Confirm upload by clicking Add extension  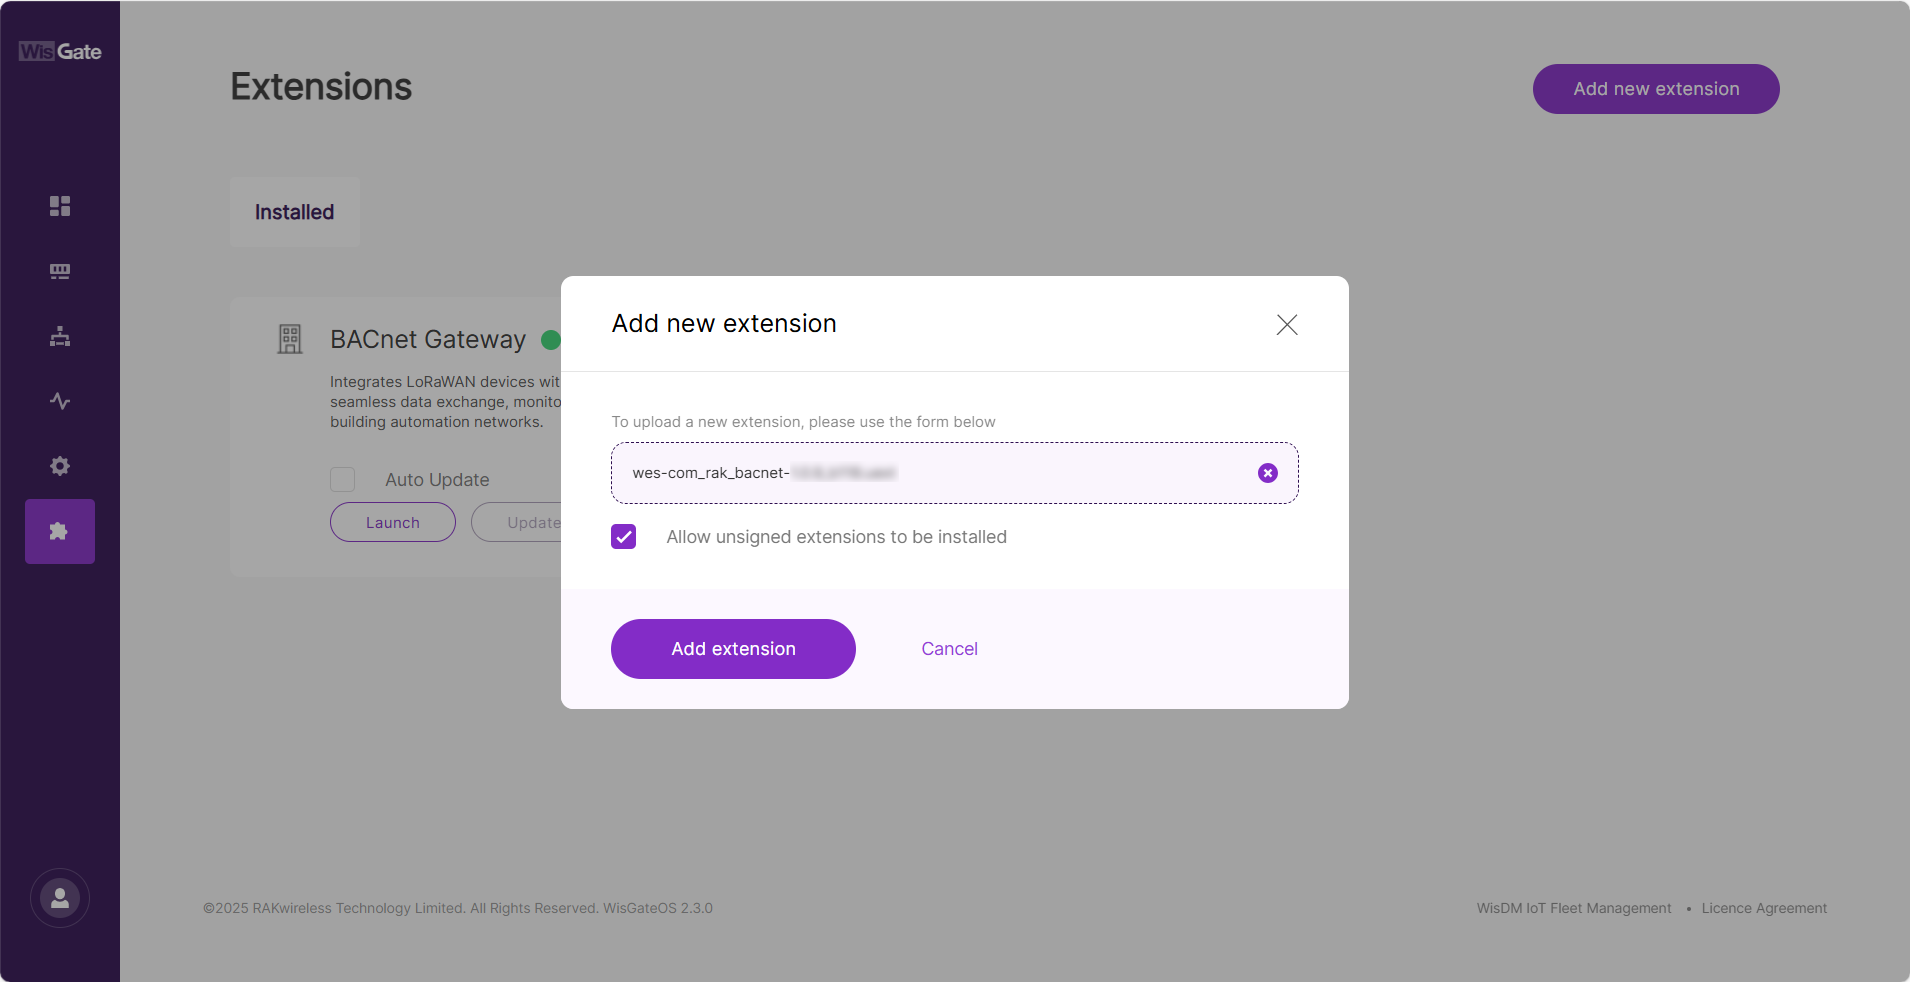click(732, 648)
